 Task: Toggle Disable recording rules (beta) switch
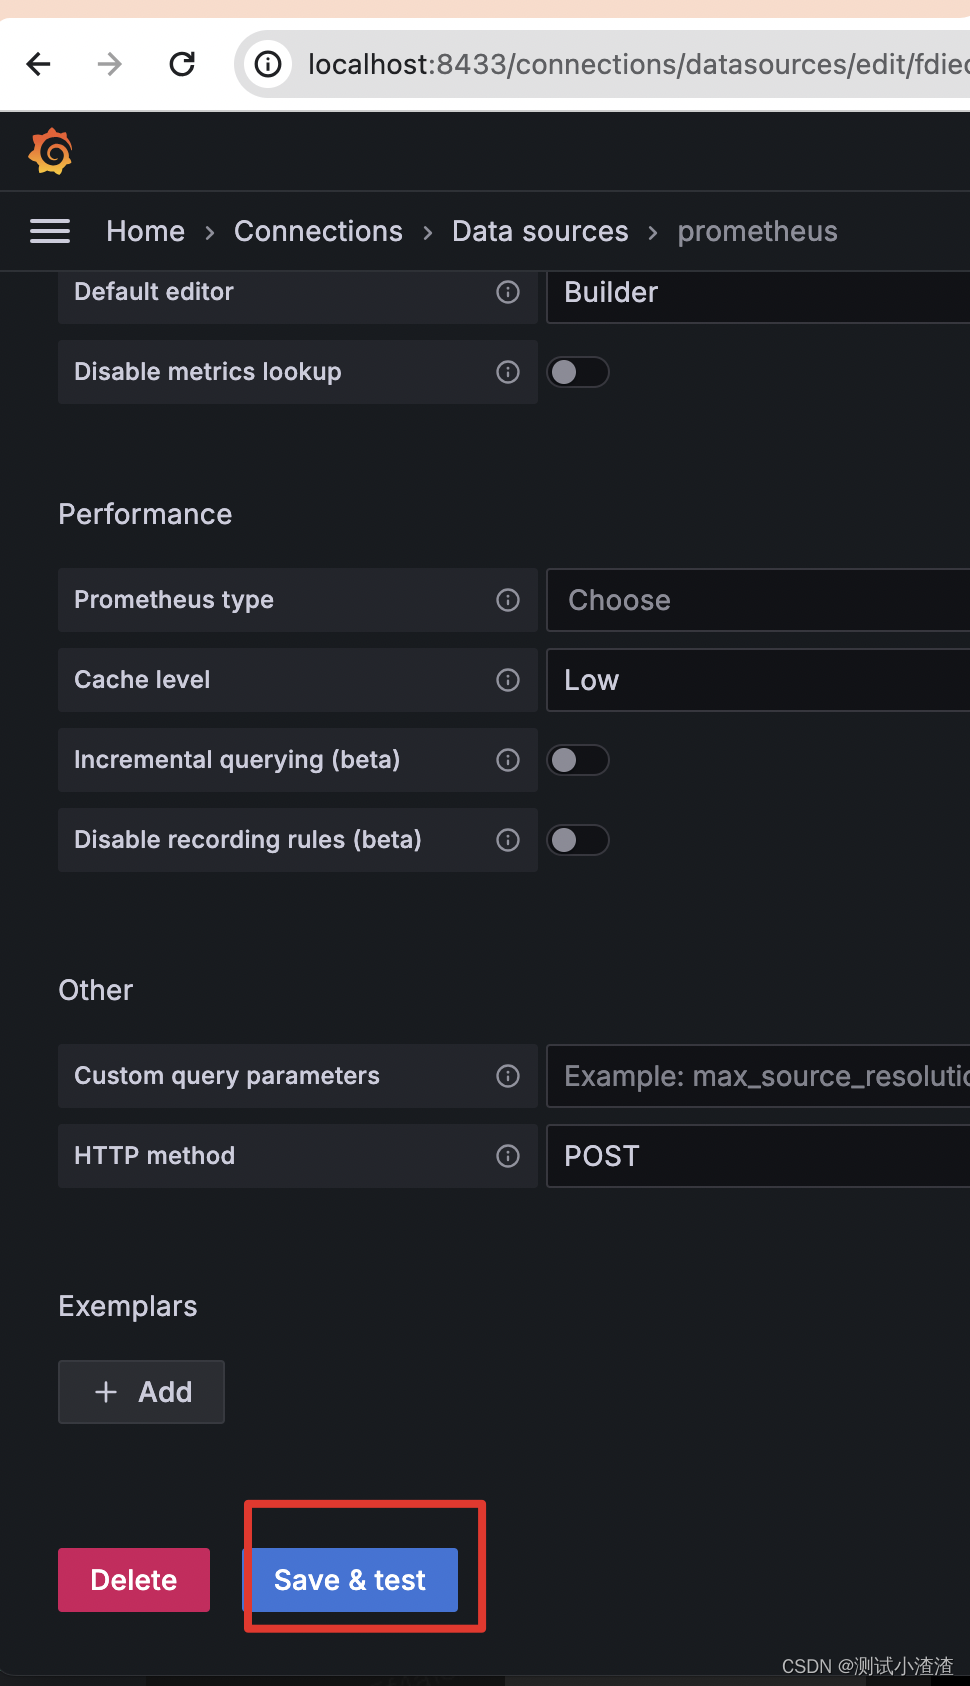(x=578, y=840)
